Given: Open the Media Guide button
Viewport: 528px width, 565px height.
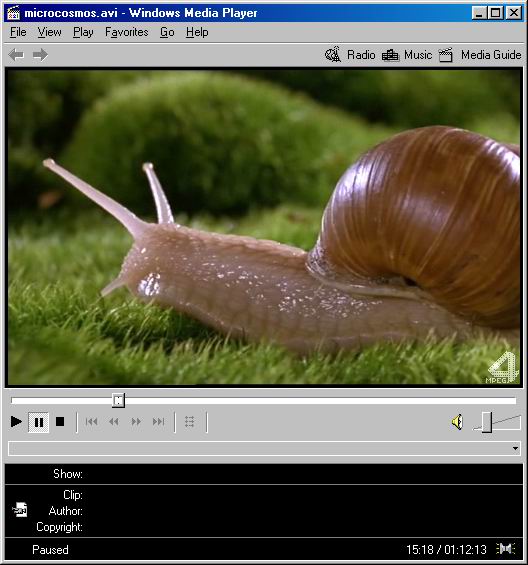Looking at the screenshot, I should (480, 55).
